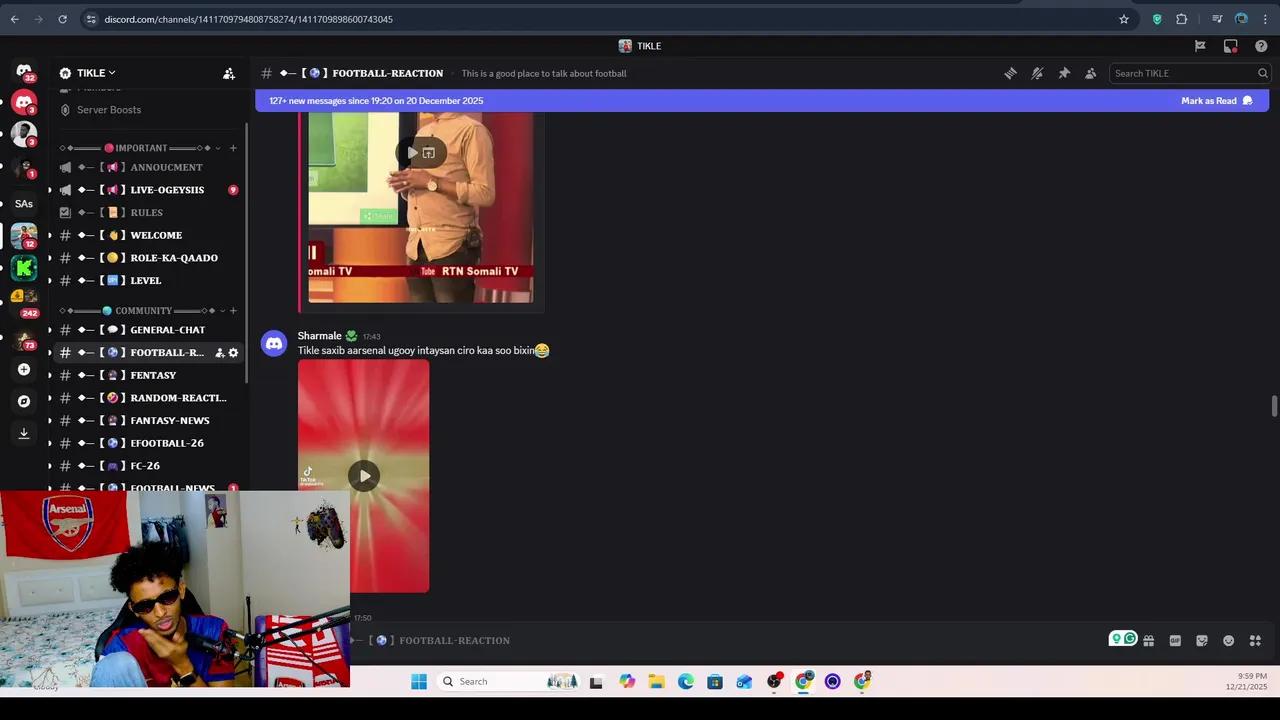Open Discover servers compass icon
Screen dimensions: 1280x720
24,401
